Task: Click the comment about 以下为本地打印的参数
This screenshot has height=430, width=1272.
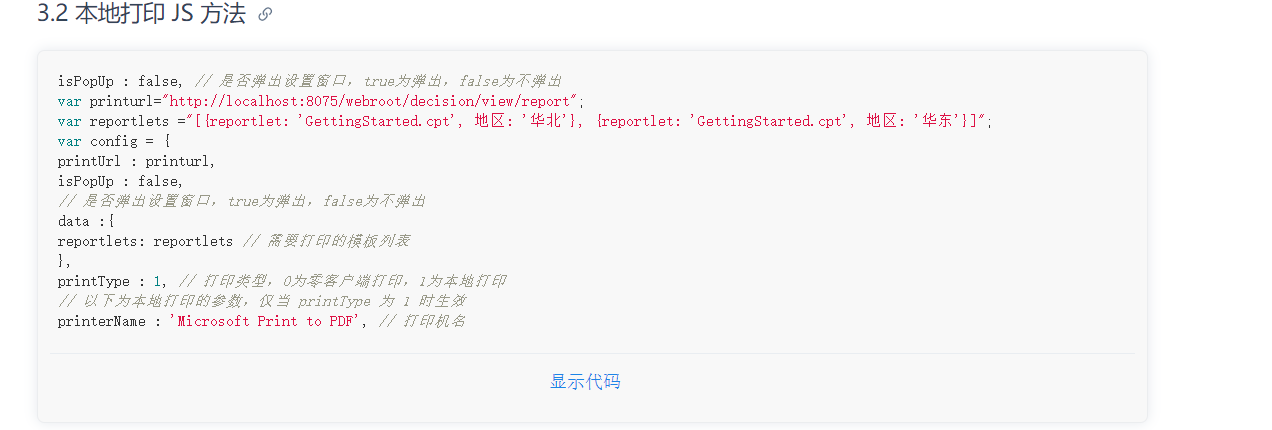Action: click(261, 301)
